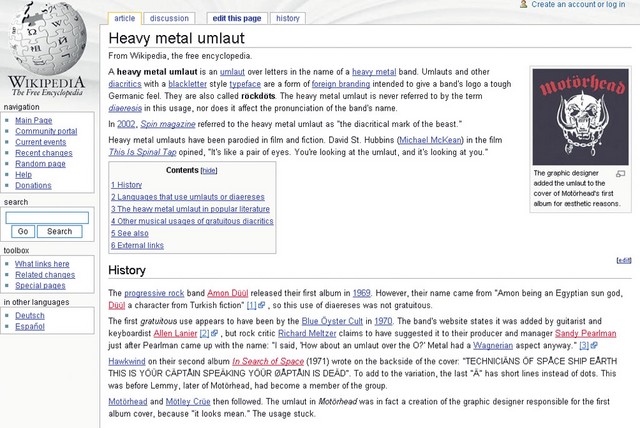Open the red Amon Düül link
This screenshot has height=428, width=640.
point(227,293)
